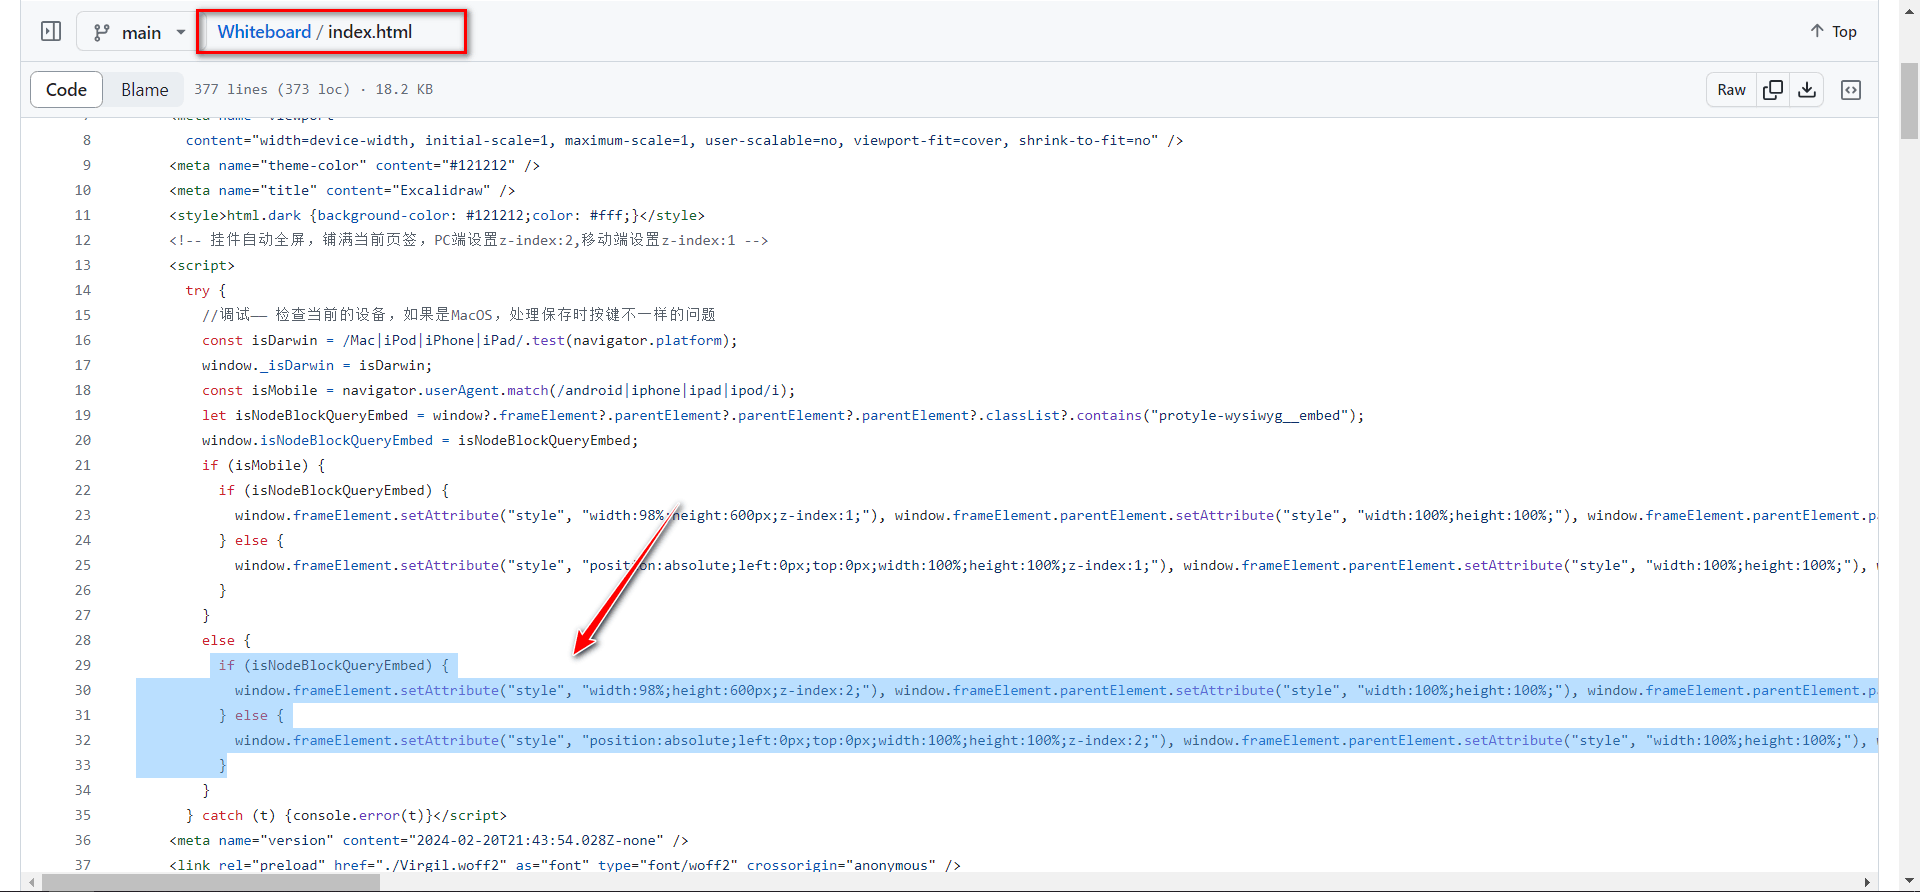Click the vertical scrollbar down arrow
The width and height of the screenshot is (1920, 892).
tap(1909, 881)
